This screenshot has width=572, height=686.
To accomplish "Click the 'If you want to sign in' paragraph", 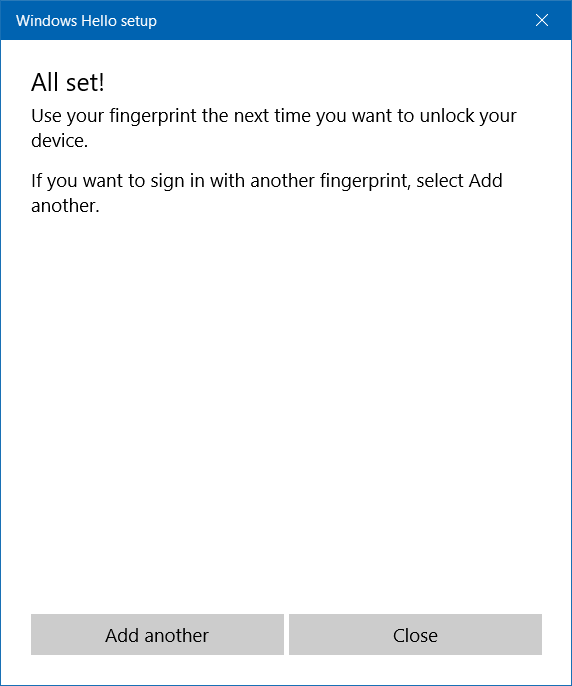I will click(x=267, y=192).
